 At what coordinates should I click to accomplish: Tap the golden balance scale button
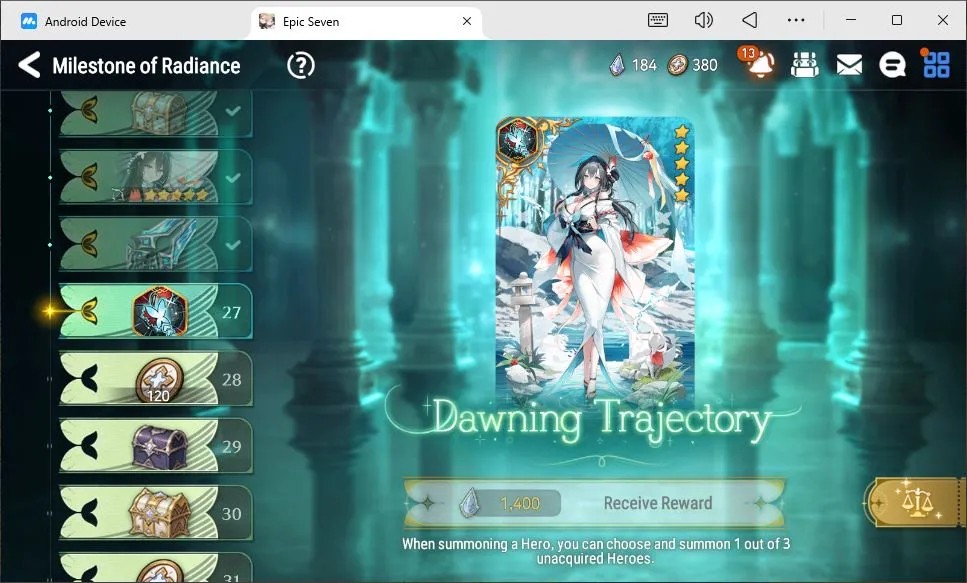[916, 503]
